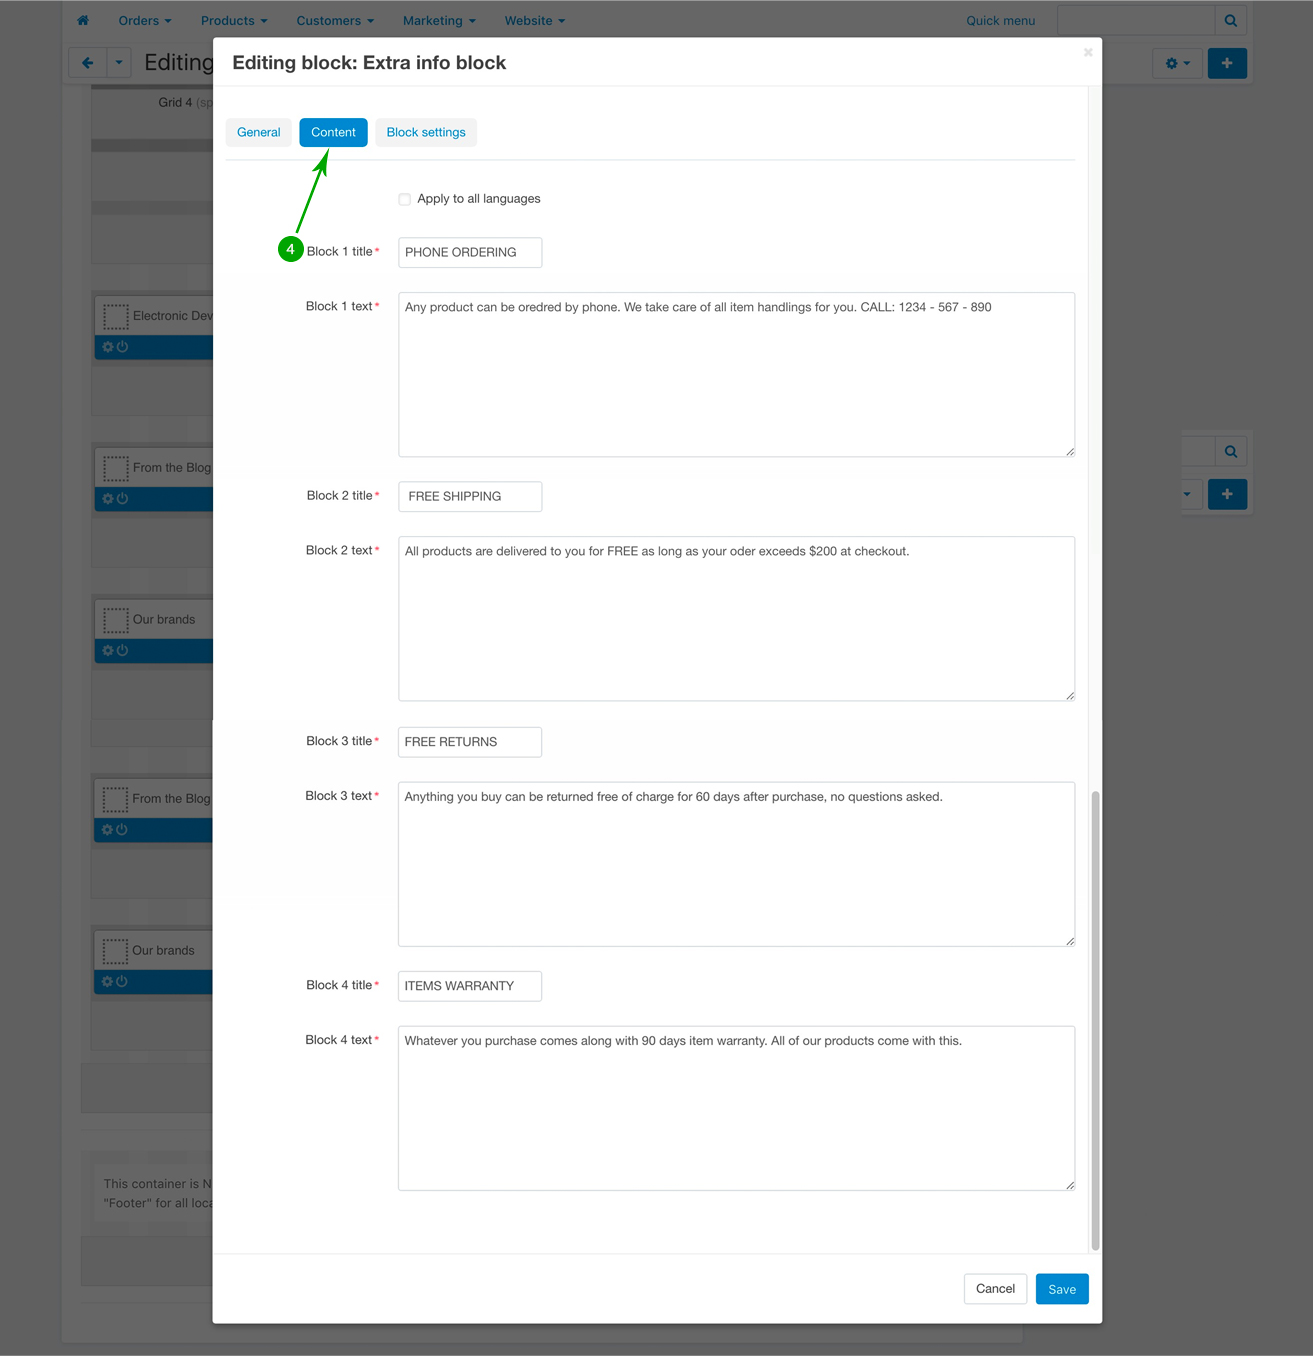Image resolution: width=1313 pixels, height=1356 pixels.
Task: Click the Block 1 title input field
Action: click(470, 252)
